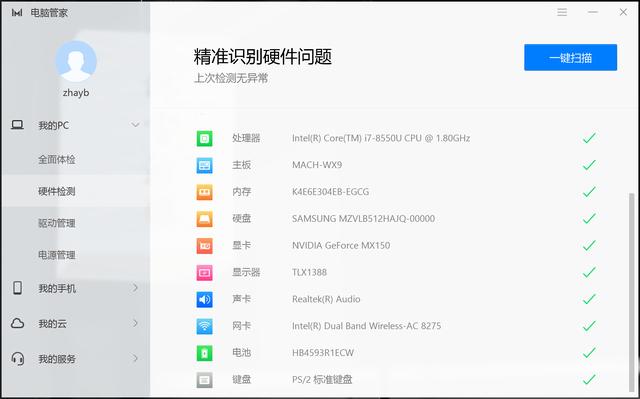Open the hamburger menu in title bar

[x=562, y=12]
